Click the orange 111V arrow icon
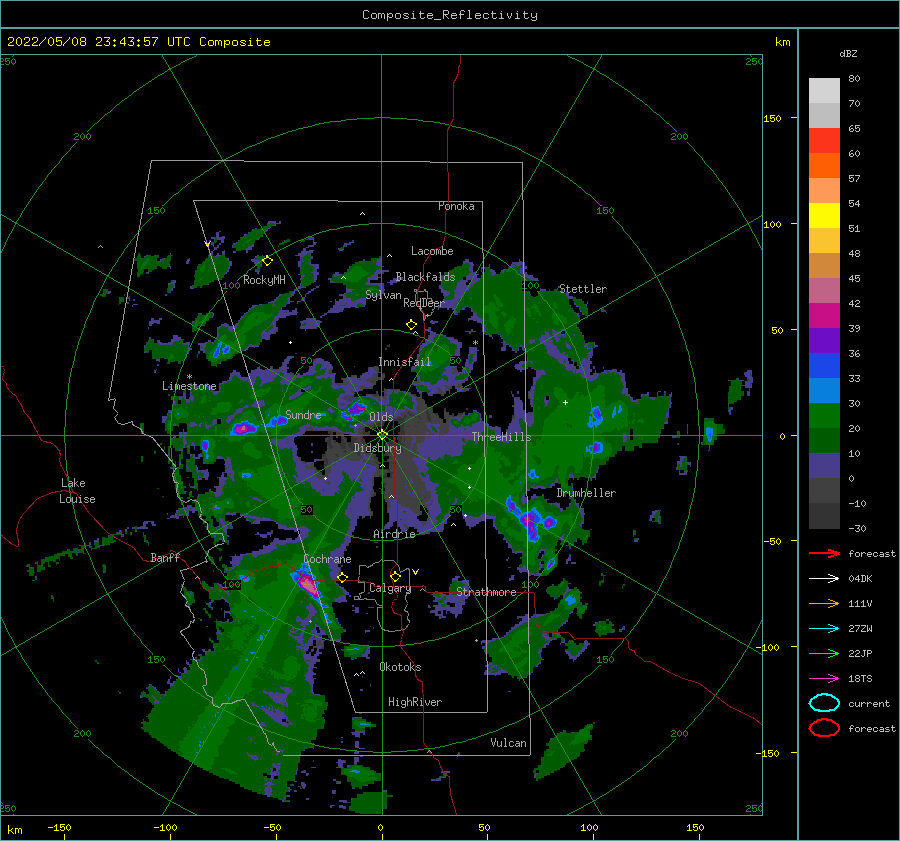 pyautogui.click(x=824, y=603)
